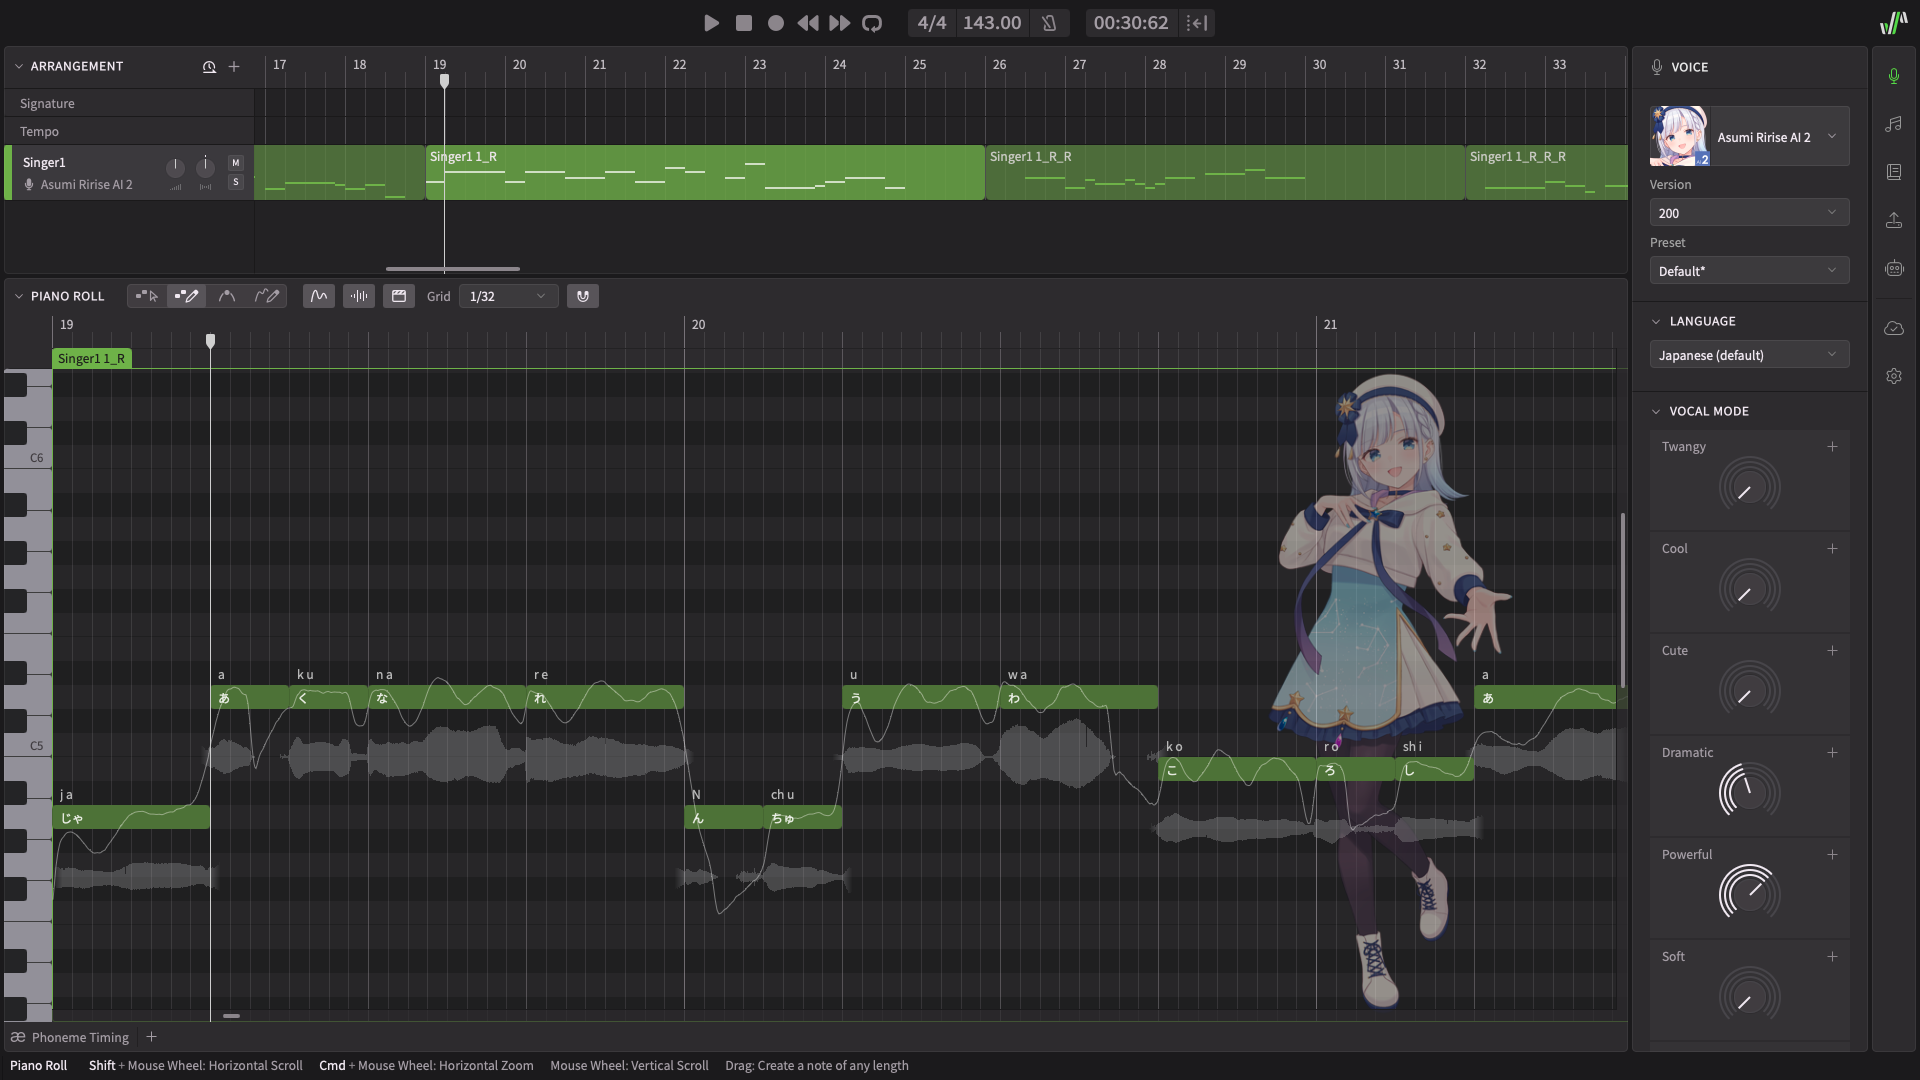Open the Grid 1/32 dropdown
The image size is (1920, 1080).
[x=508, y=296]
